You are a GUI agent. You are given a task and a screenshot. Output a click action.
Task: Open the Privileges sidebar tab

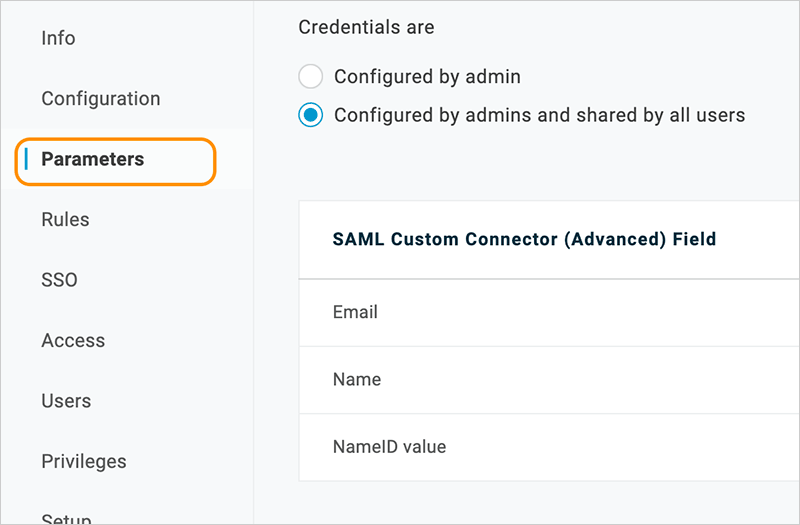tap(84, 462)
